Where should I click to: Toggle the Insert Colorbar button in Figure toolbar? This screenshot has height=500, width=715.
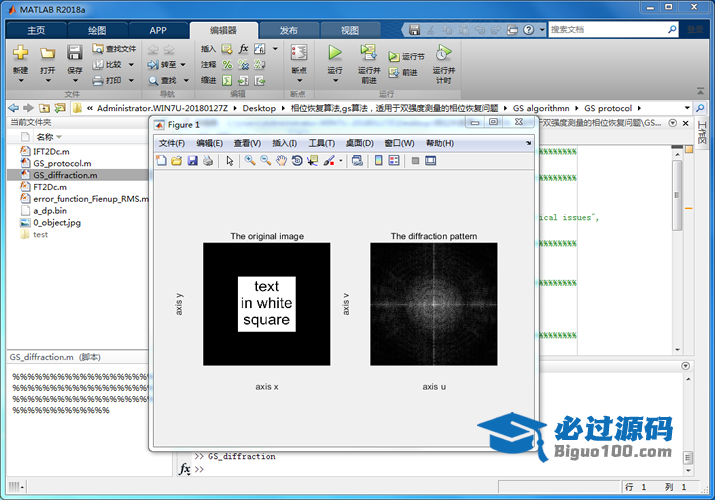(378, 160)
